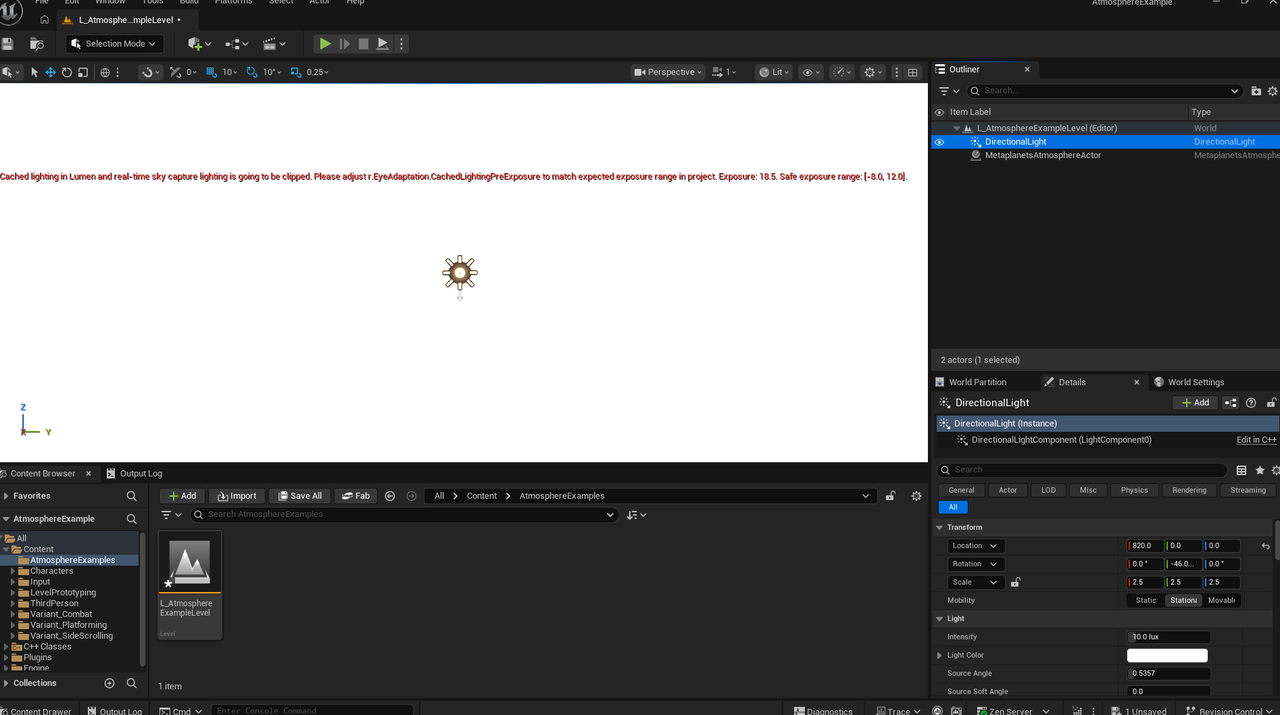
Task: Open Revision Control menu in status bar
Action: pos(1229,710)
